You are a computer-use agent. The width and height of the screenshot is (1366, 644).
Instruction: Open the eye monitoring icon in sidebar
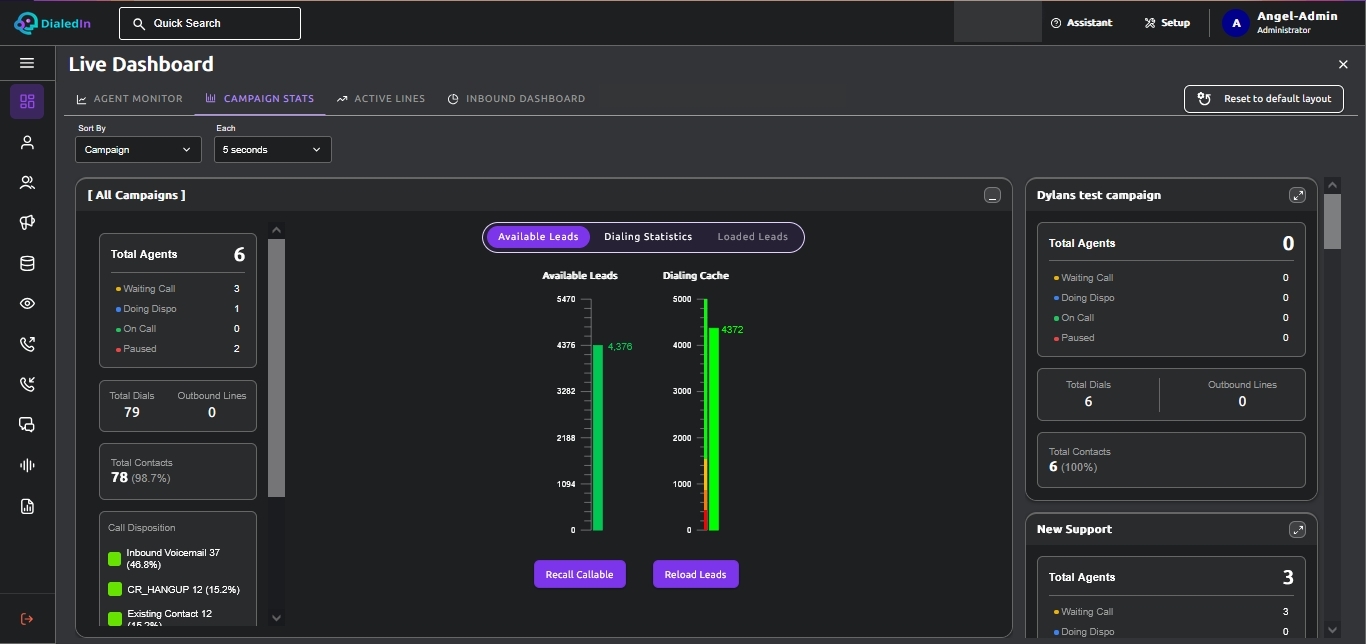click(x=27, y=304)
